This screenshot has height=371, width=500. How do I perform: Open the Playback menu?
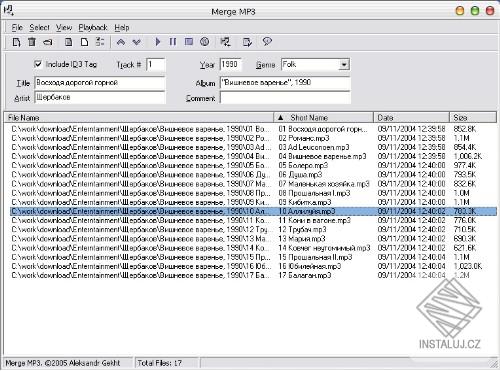click(93, 28)
